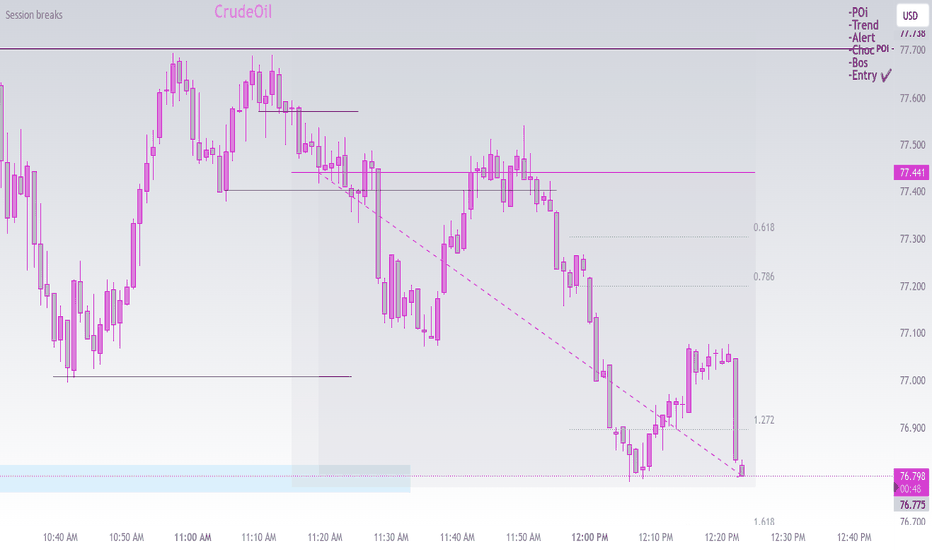Select the current price 76.798 tag
The height and width of the screenshot is (550, 932).
912,476
